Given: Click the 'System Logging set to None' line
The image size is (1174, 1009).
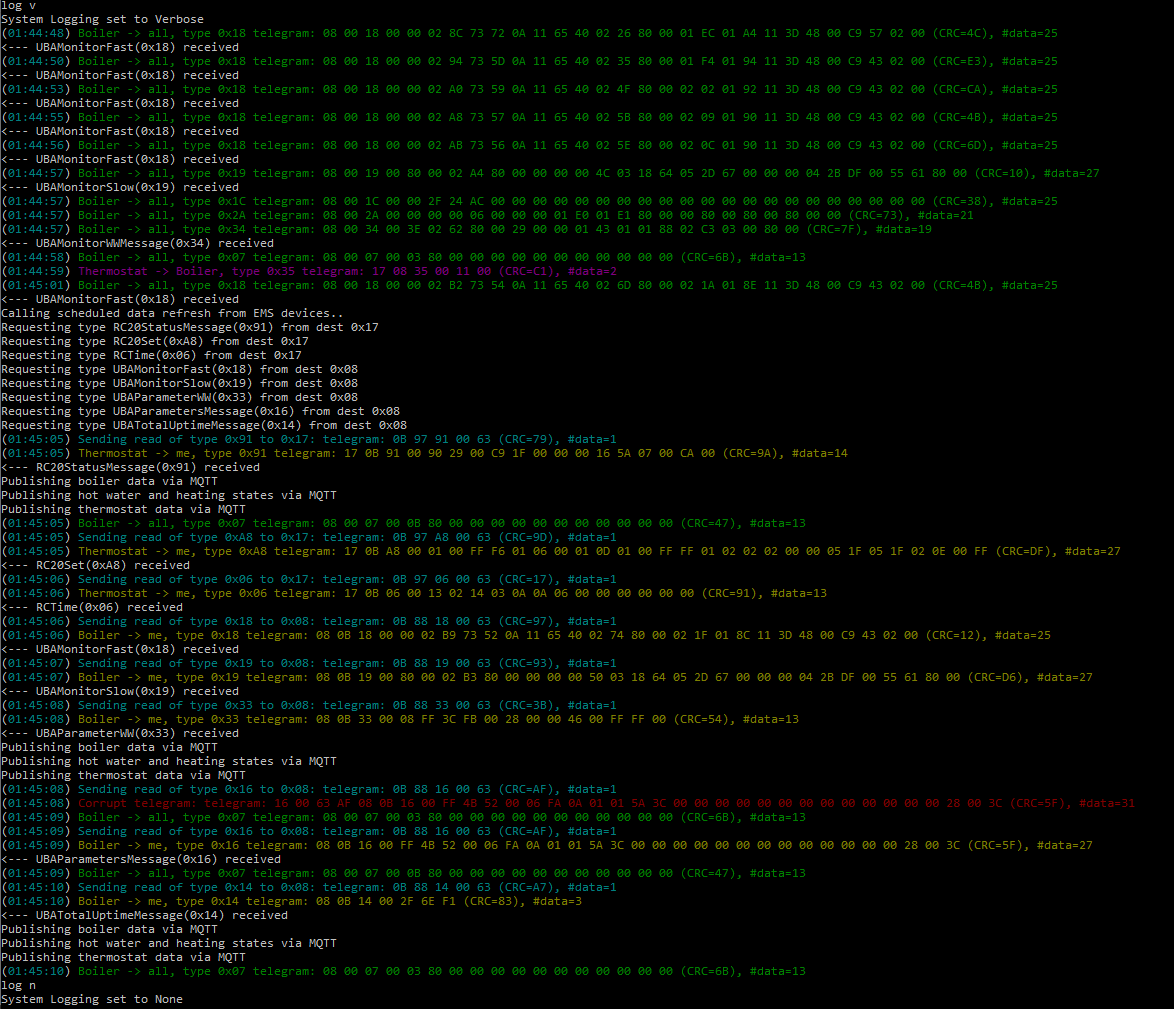Looking at the screenshot, I should coord(97,999).
